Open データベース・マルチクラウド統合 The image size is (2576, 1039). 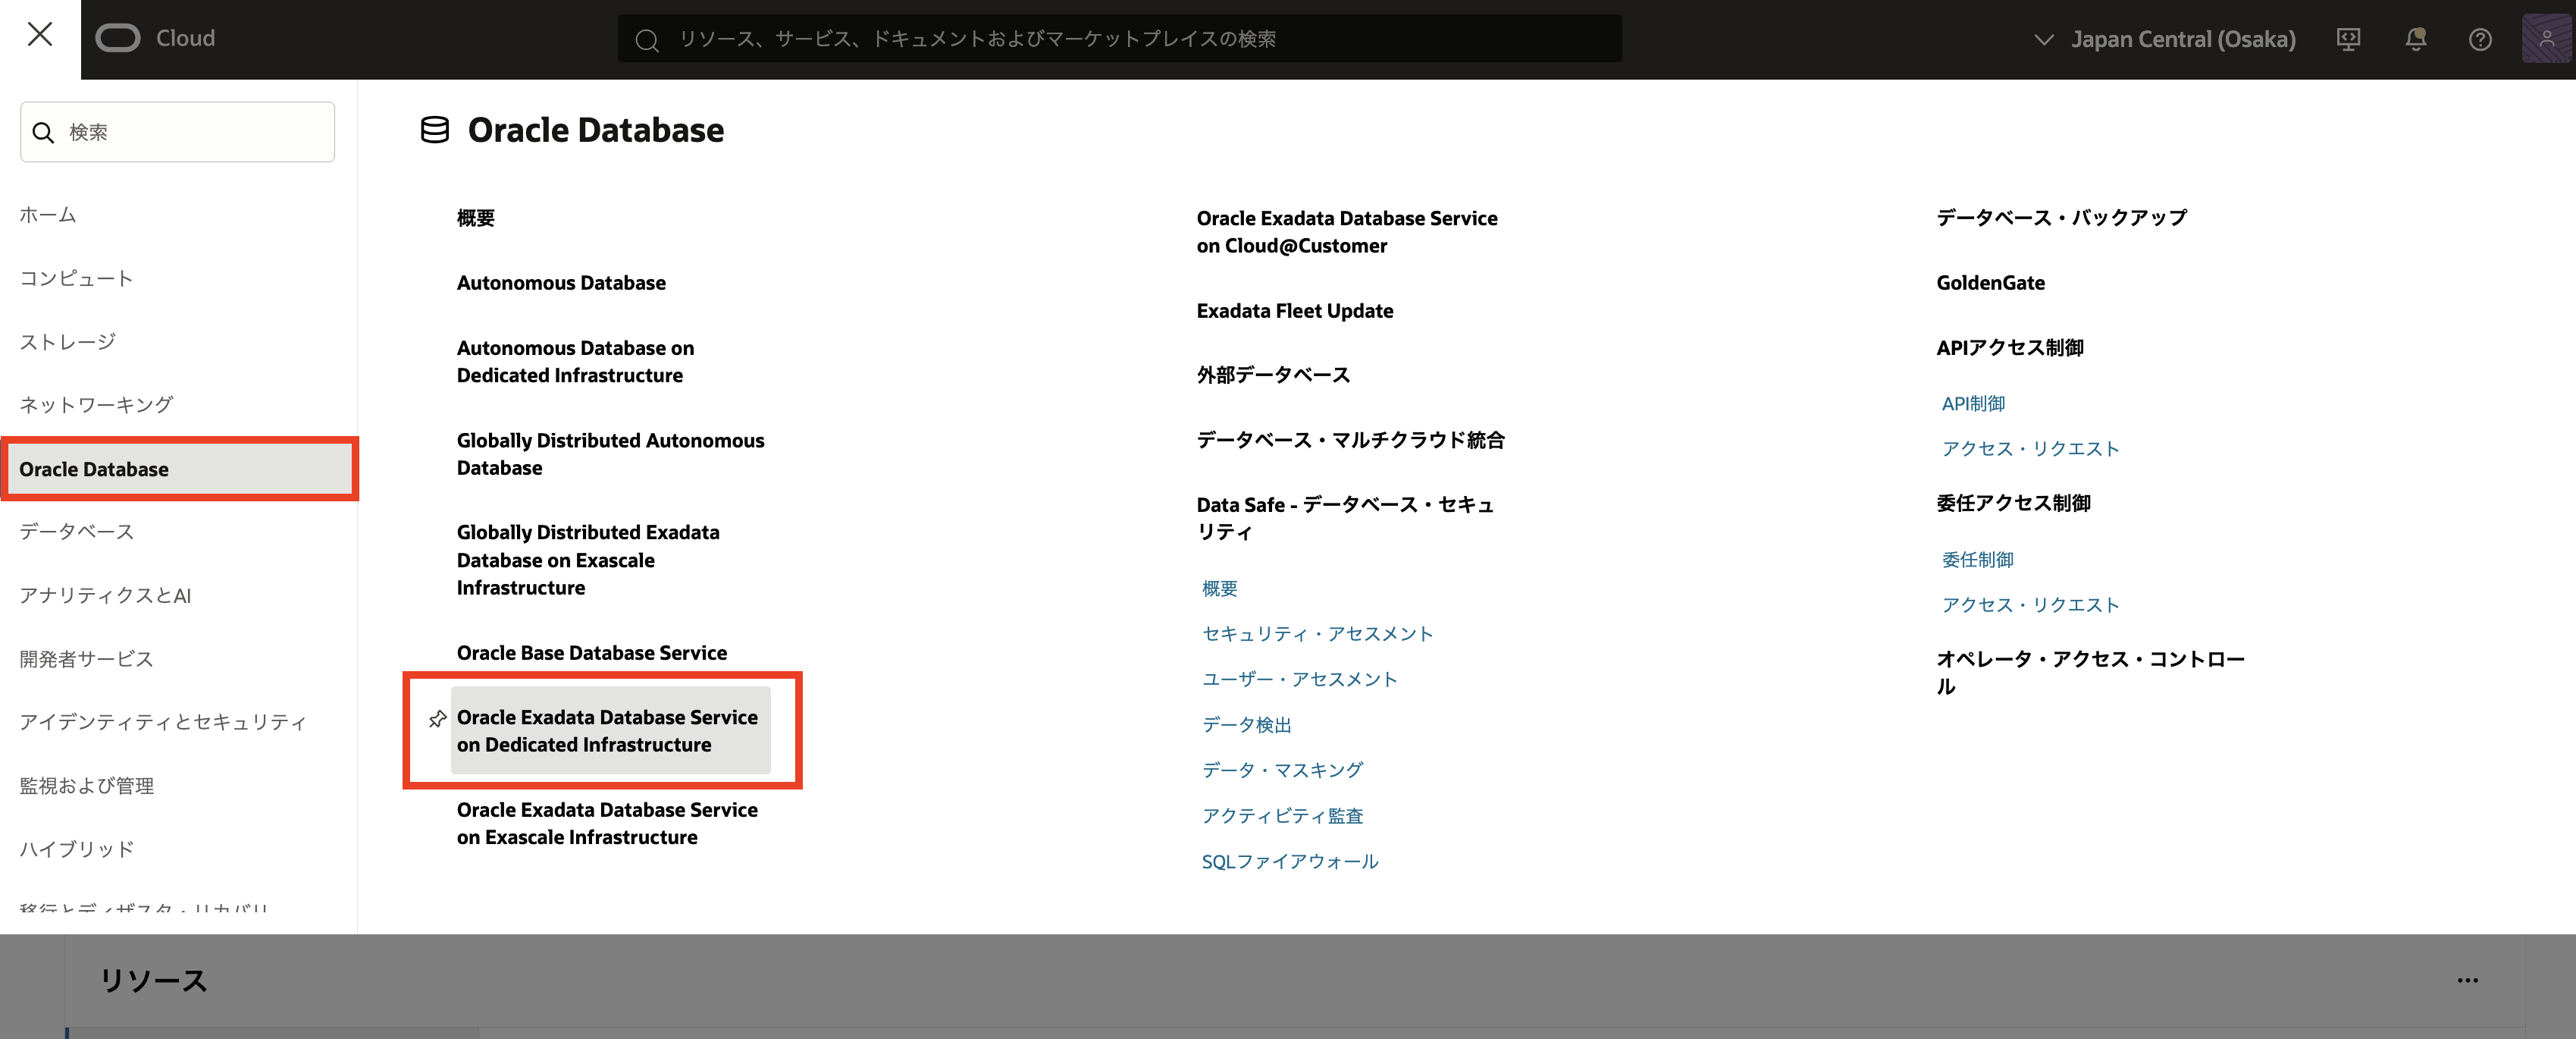pos(1350,440)
